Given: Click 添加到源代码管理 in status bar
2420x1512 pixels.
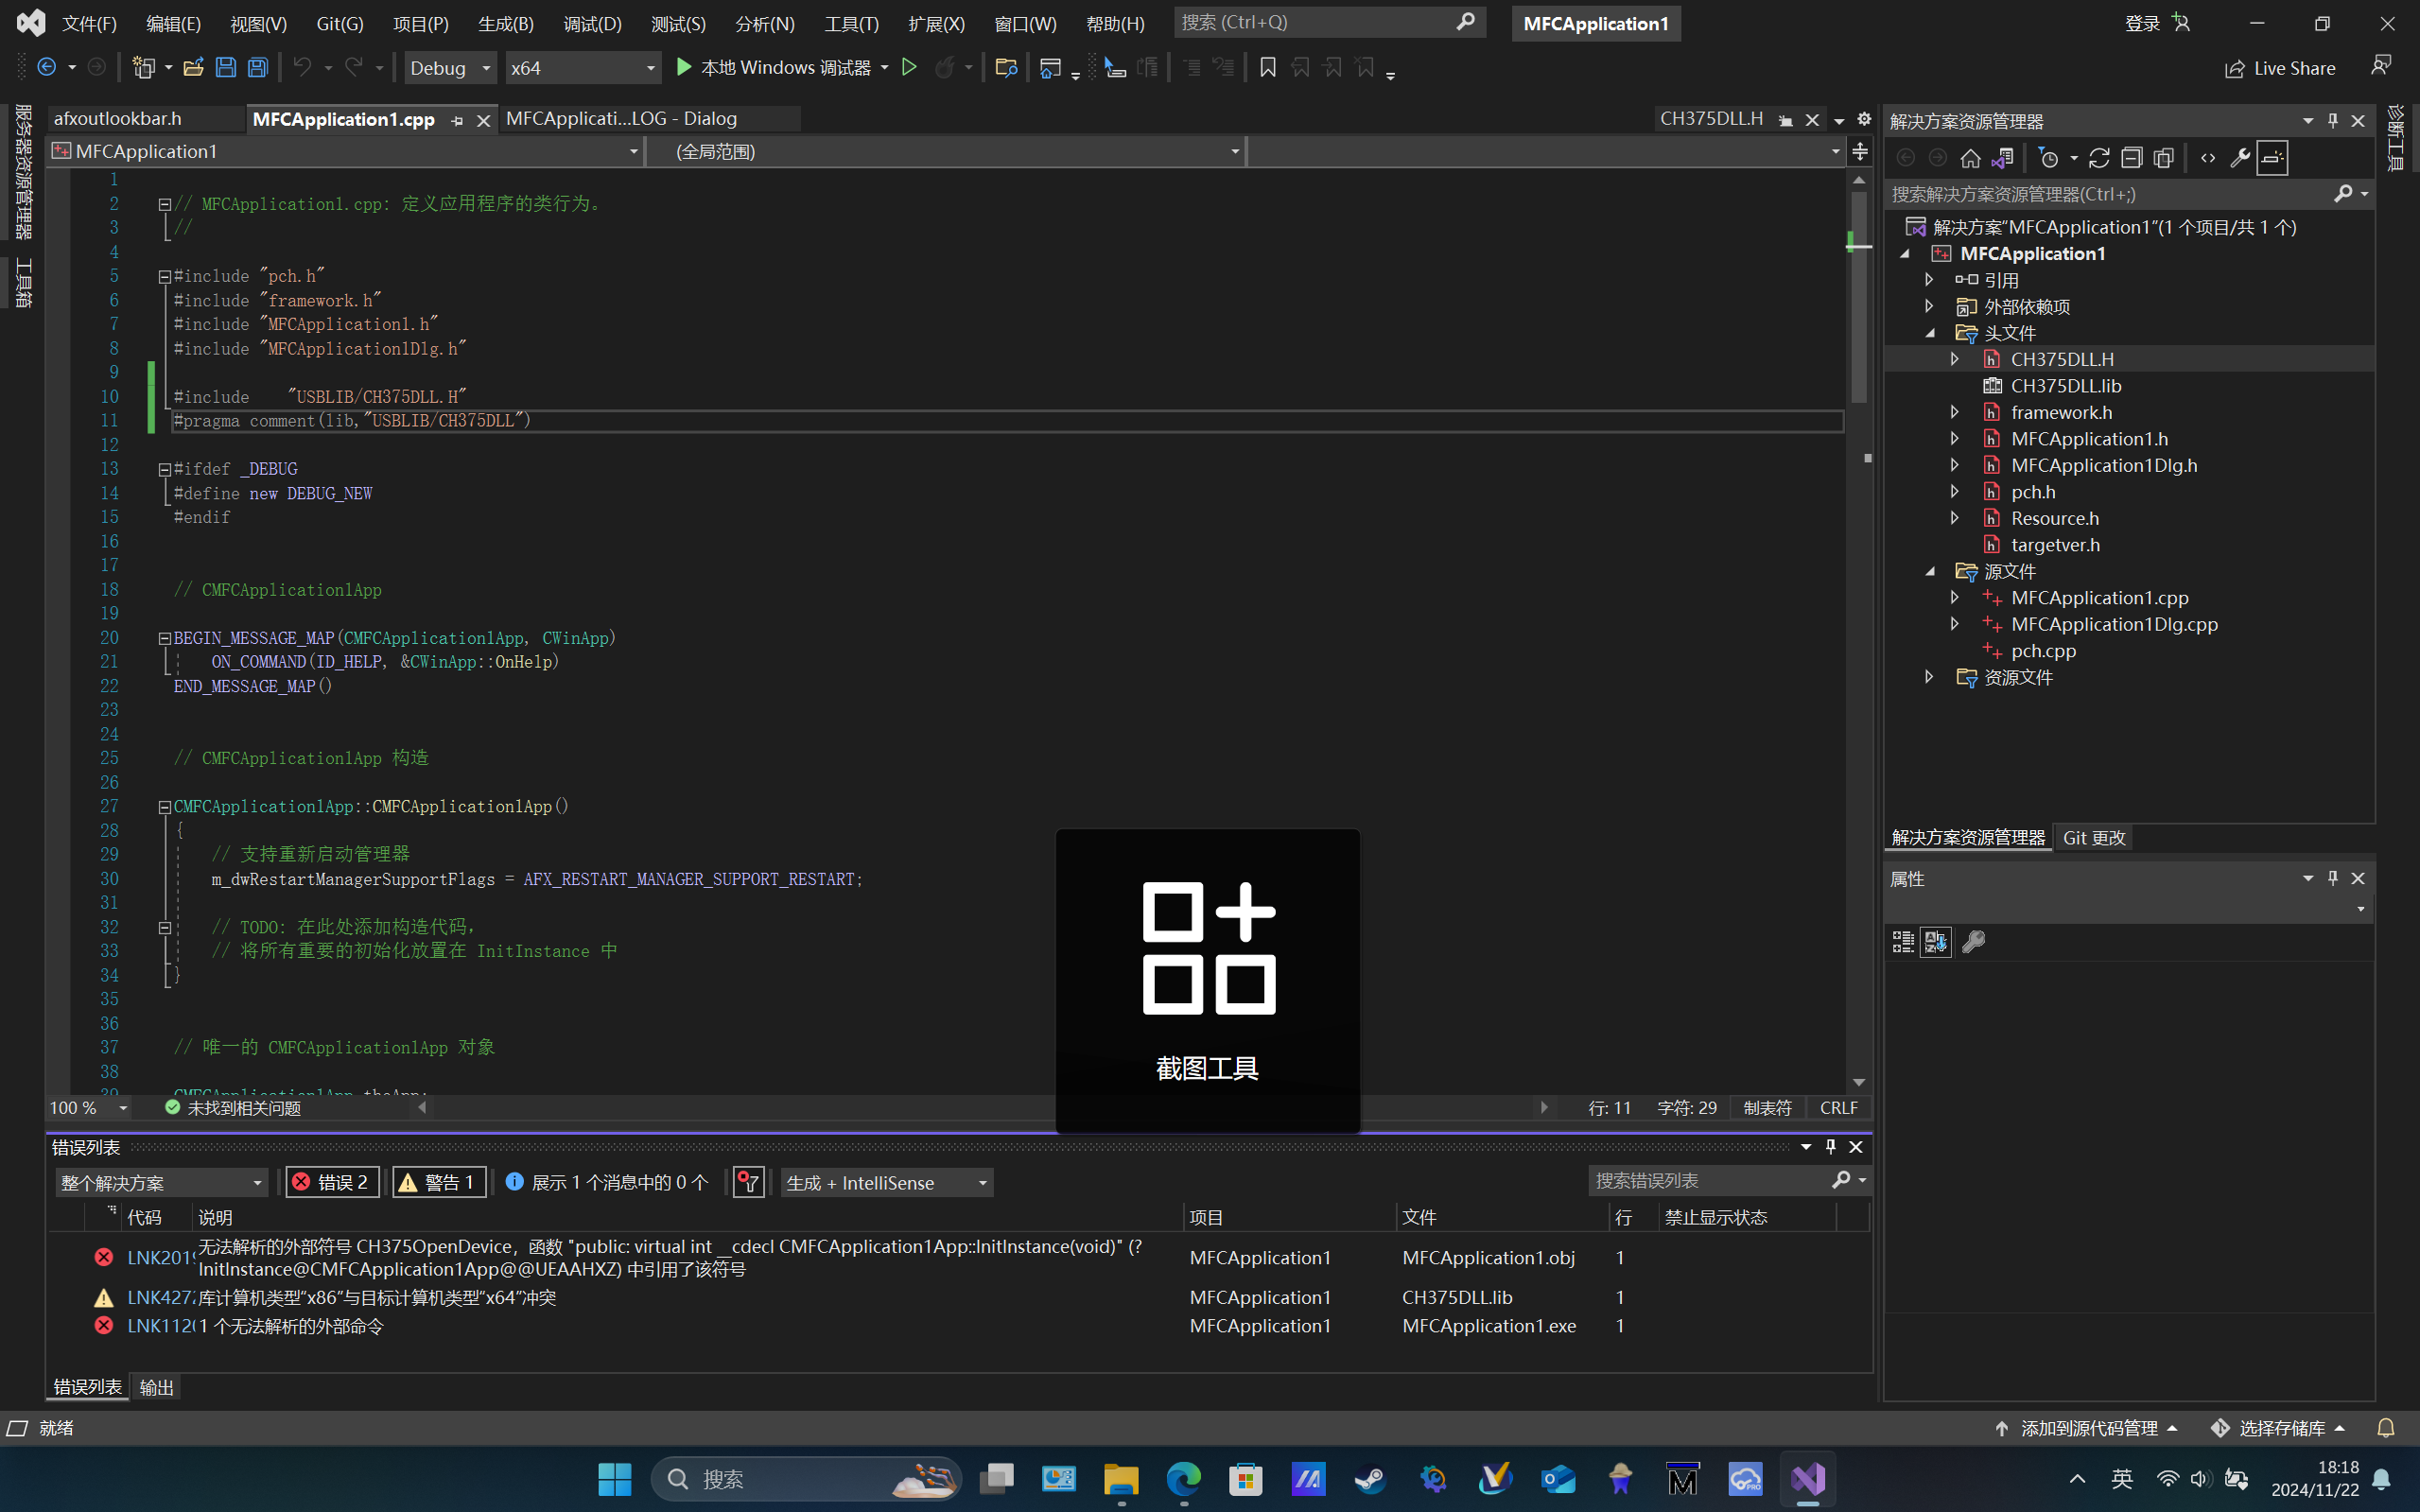Looking at the screenshot, I should coord(2087,1428).
